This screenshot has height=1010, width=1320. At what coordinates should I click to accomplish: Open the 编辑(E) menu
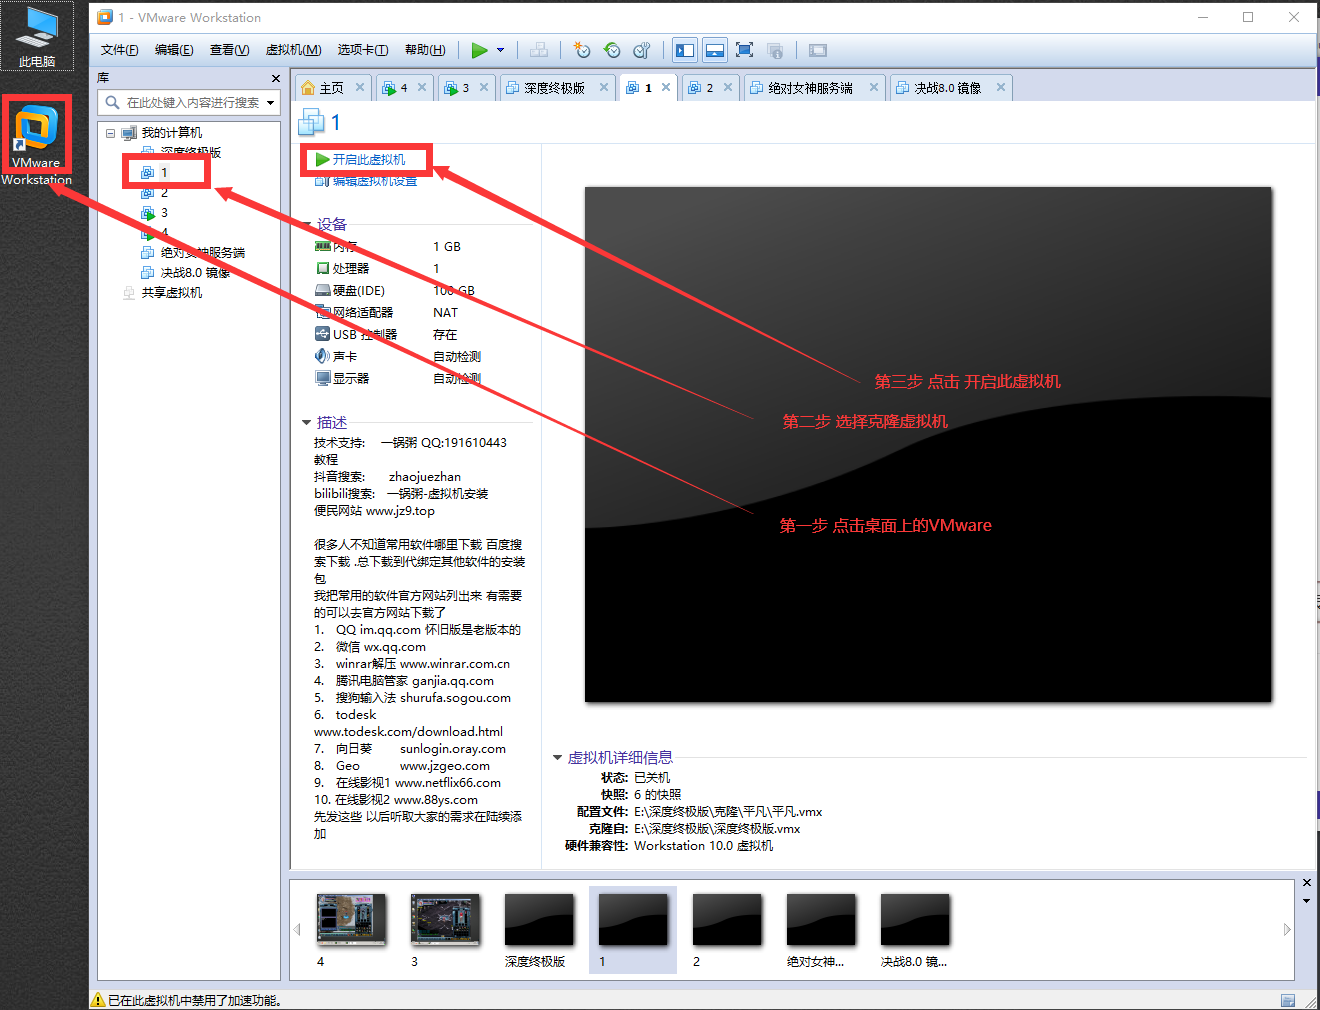coord(174,50)
